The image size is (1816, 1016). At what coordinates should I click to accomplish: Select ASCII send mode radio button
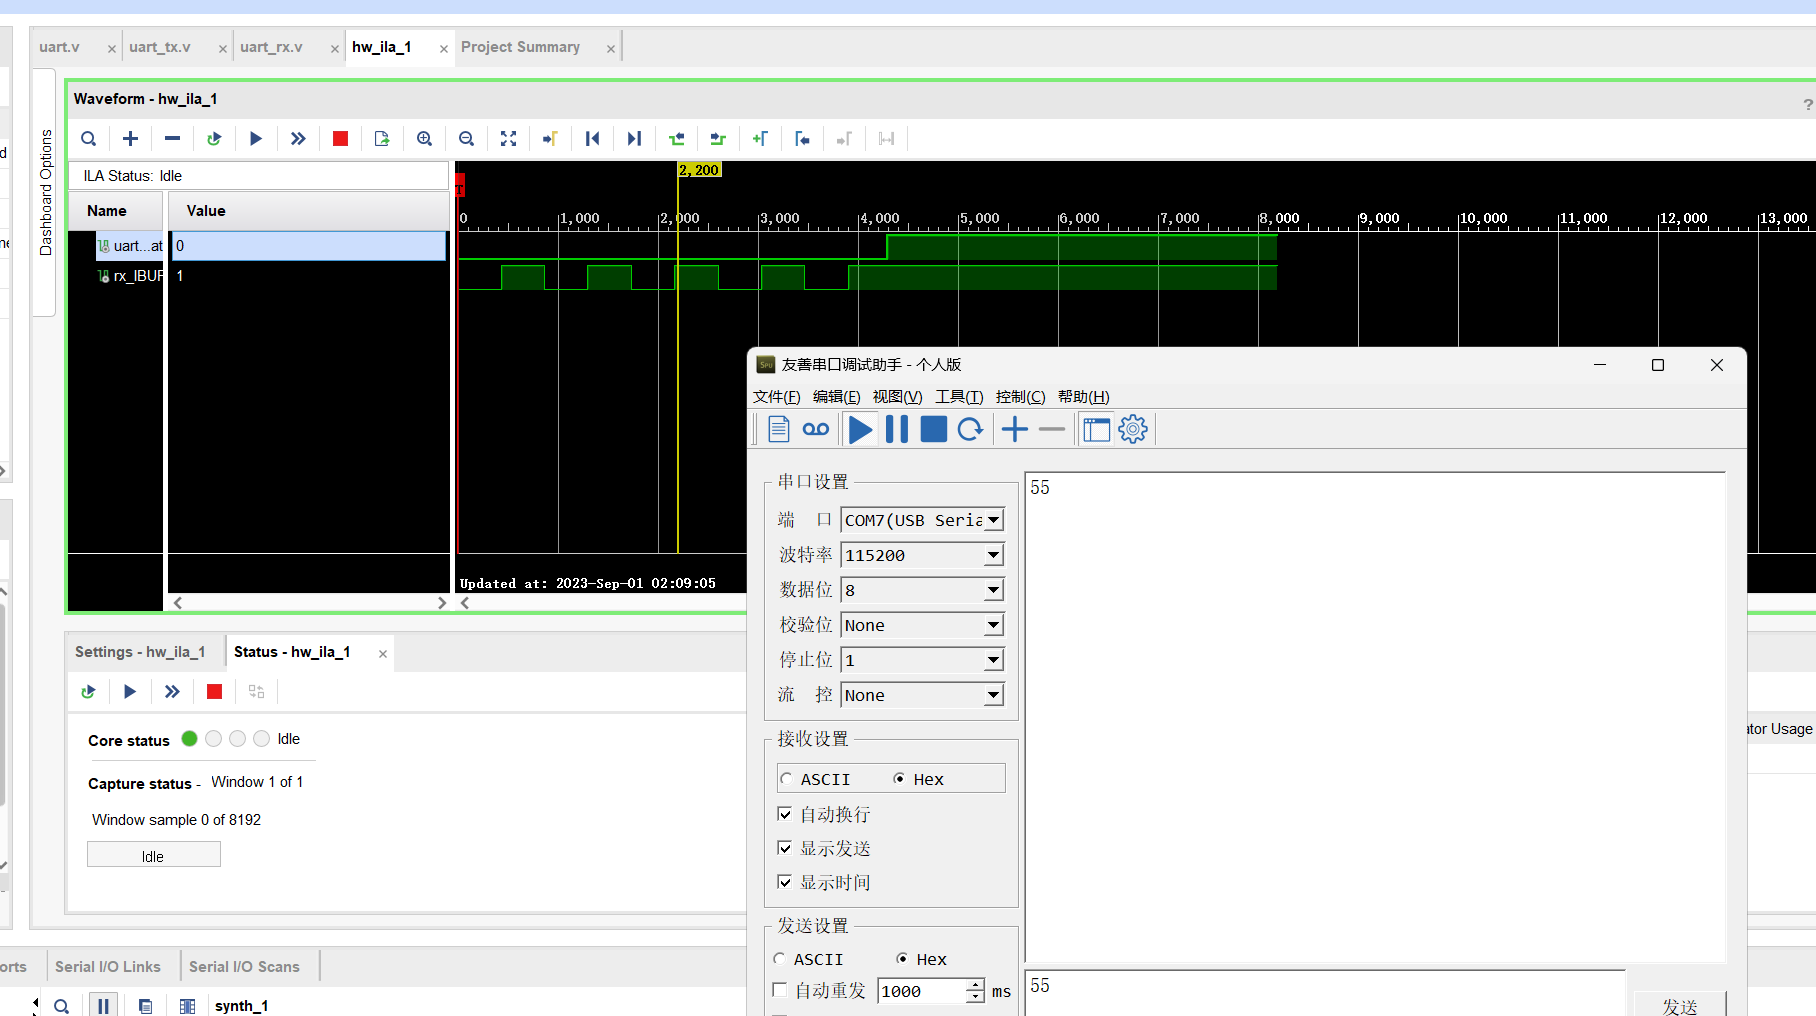point(779,959)
